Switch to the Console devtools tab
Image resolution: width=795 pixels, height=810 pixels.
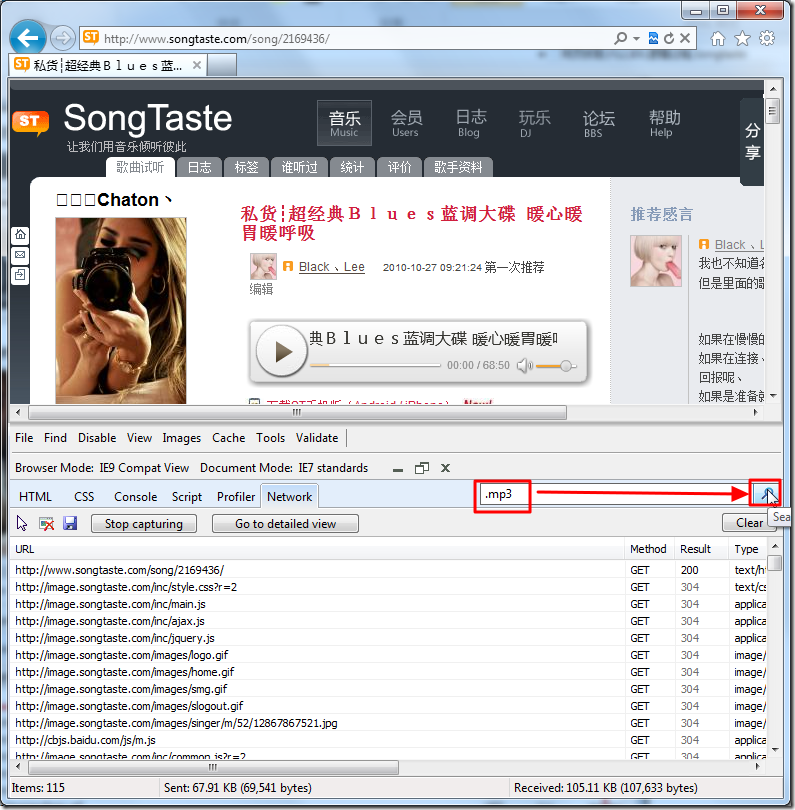pyautogui.click(x=135, y=496)
